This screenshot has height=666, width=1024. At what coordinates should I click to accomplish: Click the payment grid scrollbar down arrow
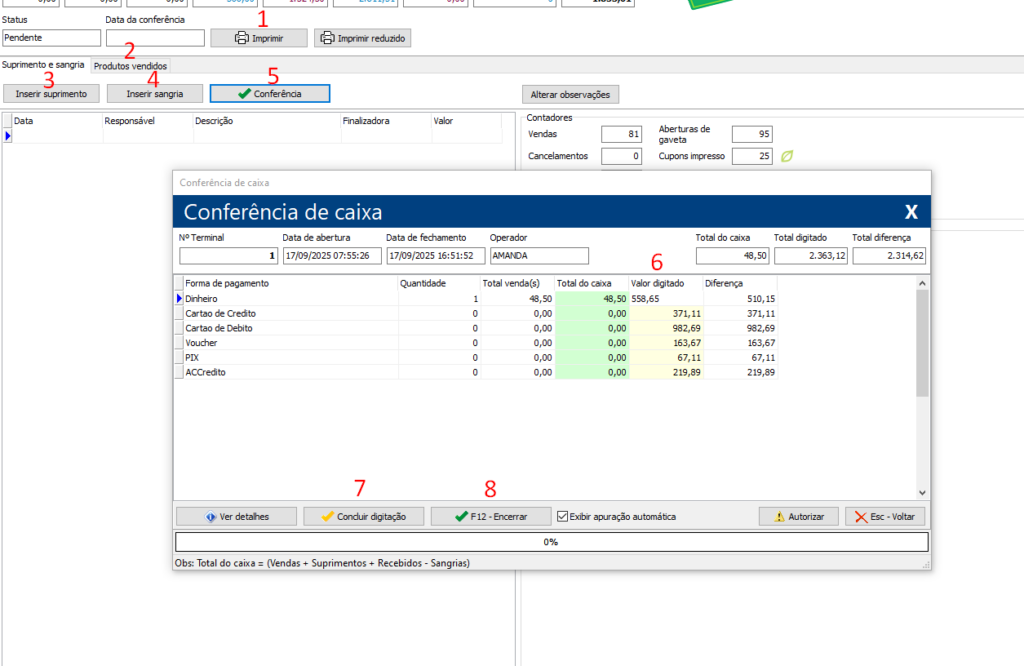[922, 493]
